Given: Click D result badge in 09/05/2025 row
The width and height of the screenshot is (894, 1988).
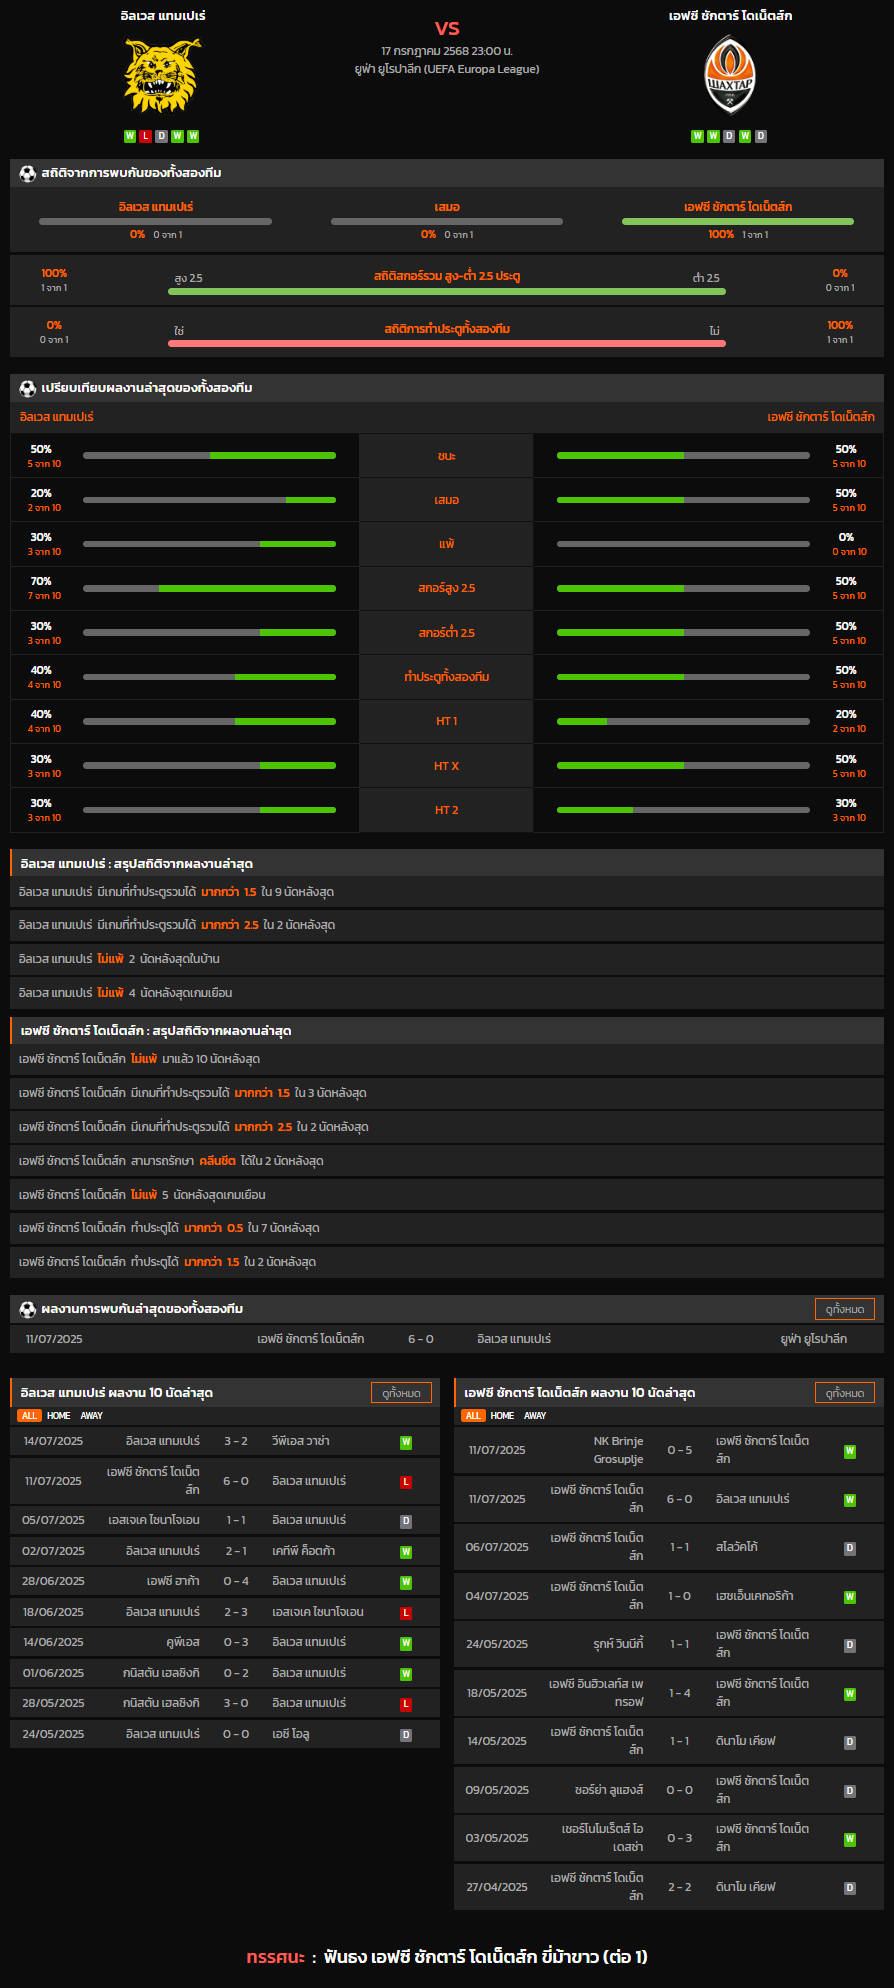Looking at the screenshot, I should pos(850,1791).
